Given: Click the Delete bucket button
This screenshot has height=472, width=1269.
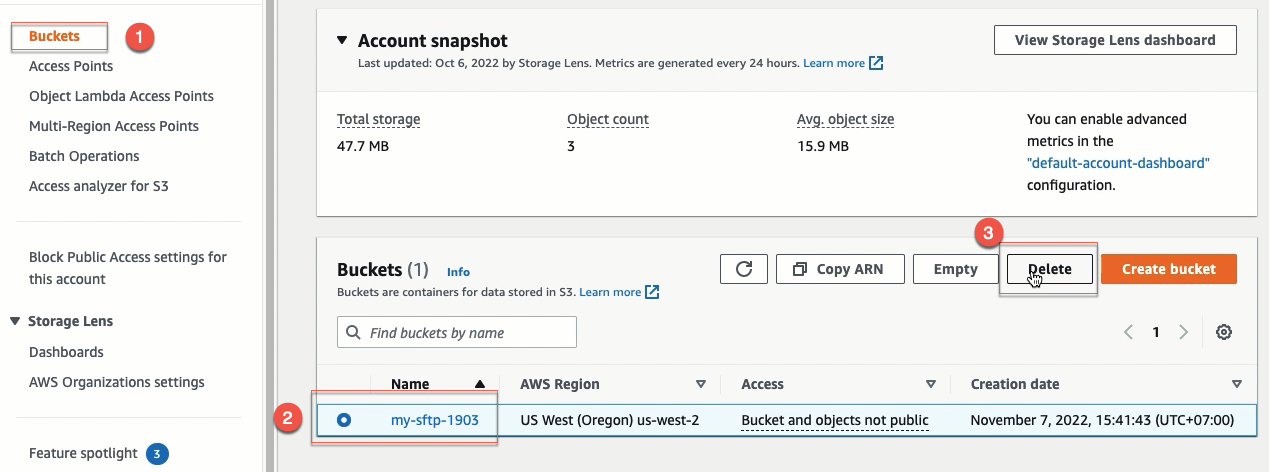Looking at the screenshot, I should [x=1049, y=269].
